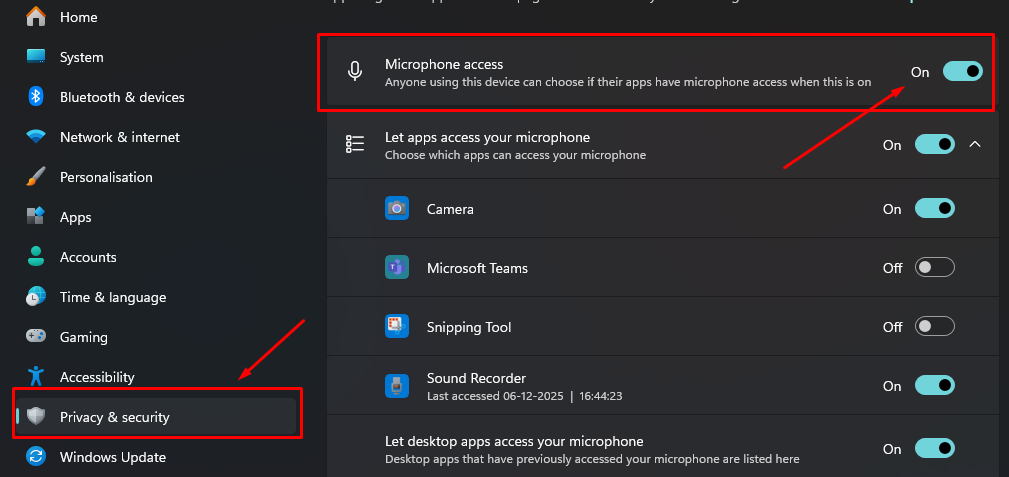1009x477 pixels.
Task: Open System settings page
Action: [82, 57]
